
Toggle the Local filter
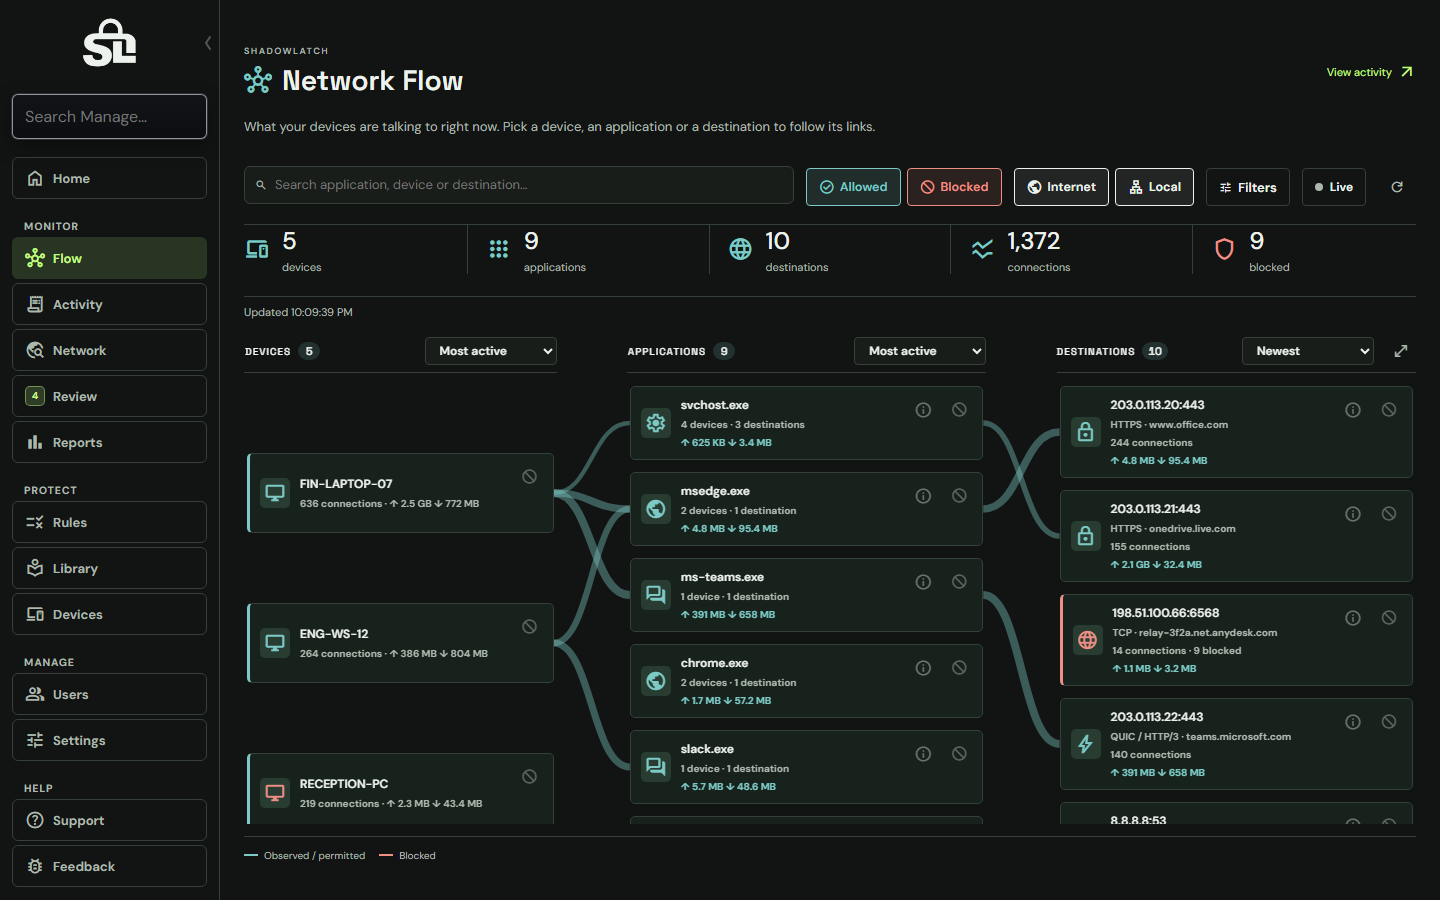point(1154,187)
